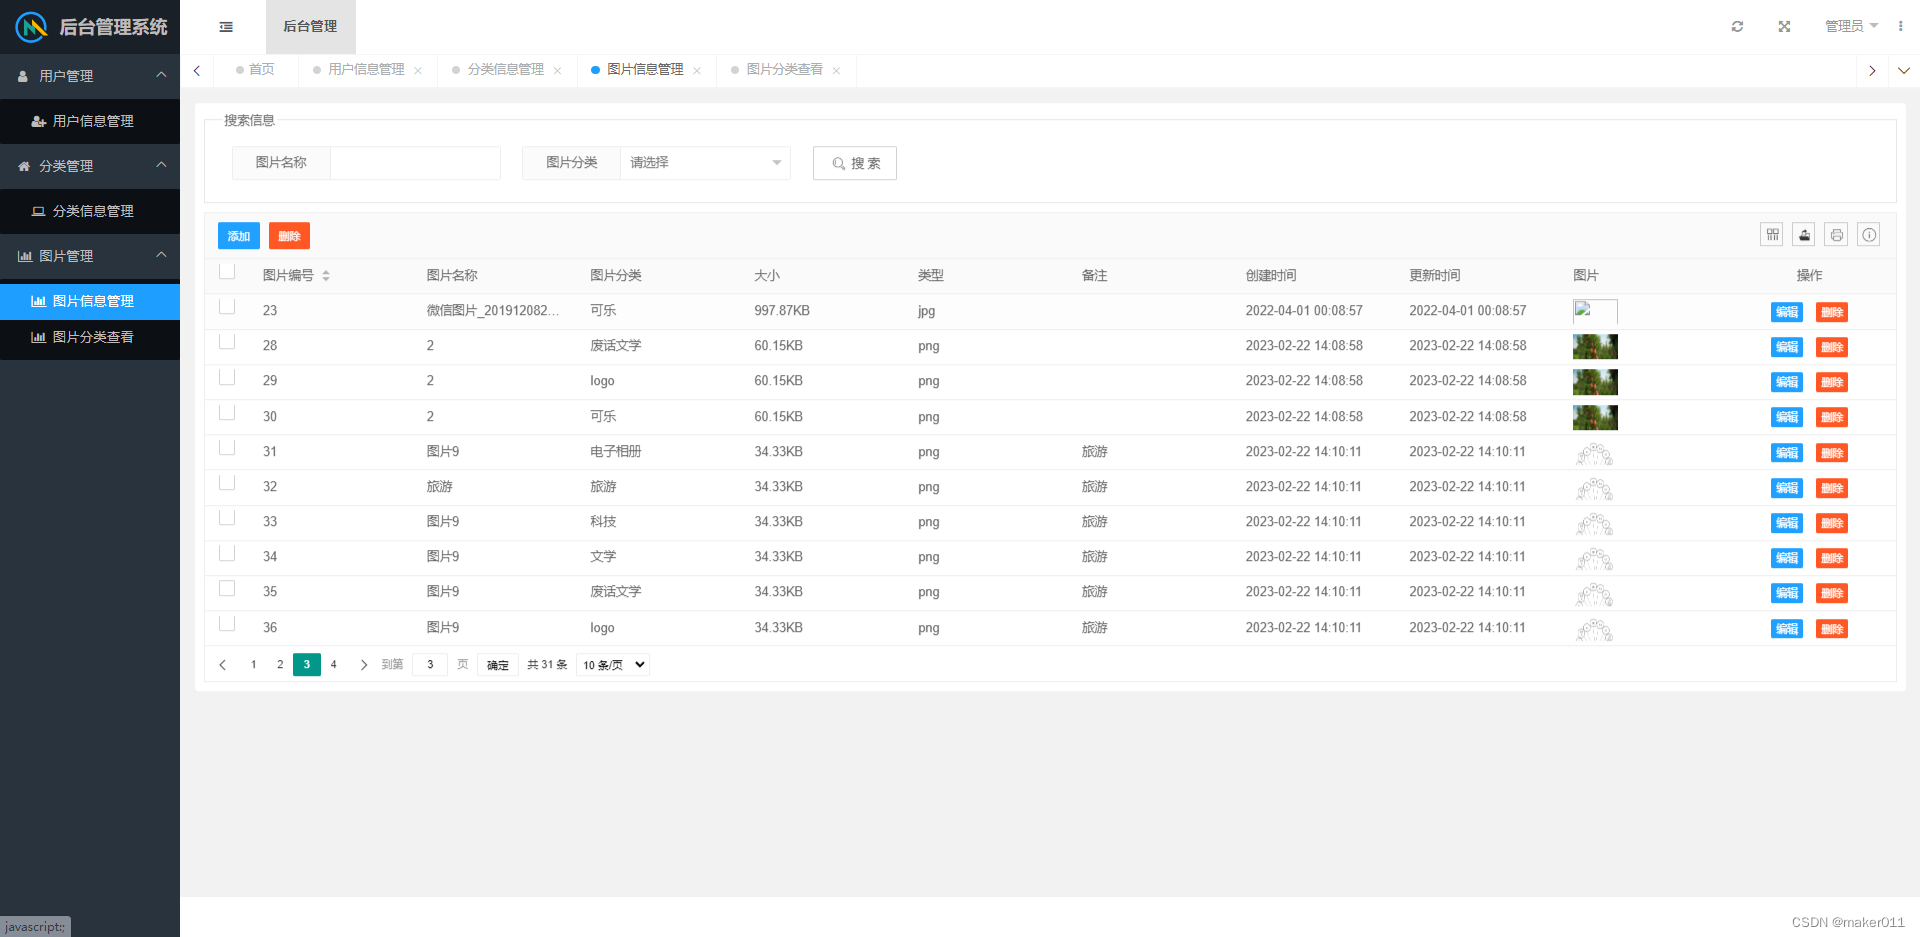This screenshot has width=1920, height=937.
Task: Go to previous page arrow in pagination
Action: [223, 665]
